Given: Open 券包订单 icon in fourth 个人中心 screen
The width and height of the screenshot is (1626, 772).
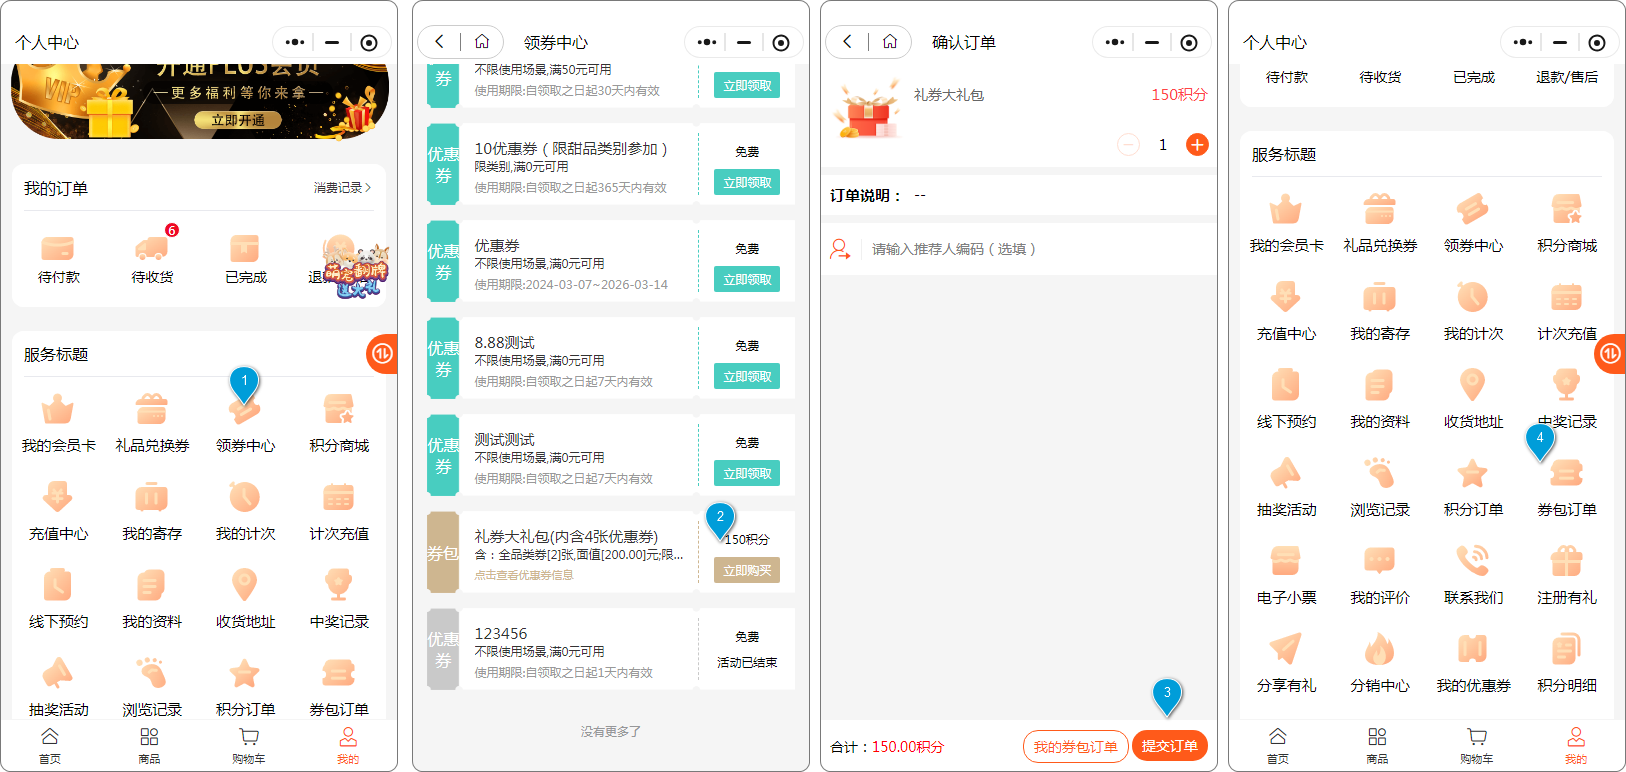Looking at the screenshot, I should tap(1567, 473).
